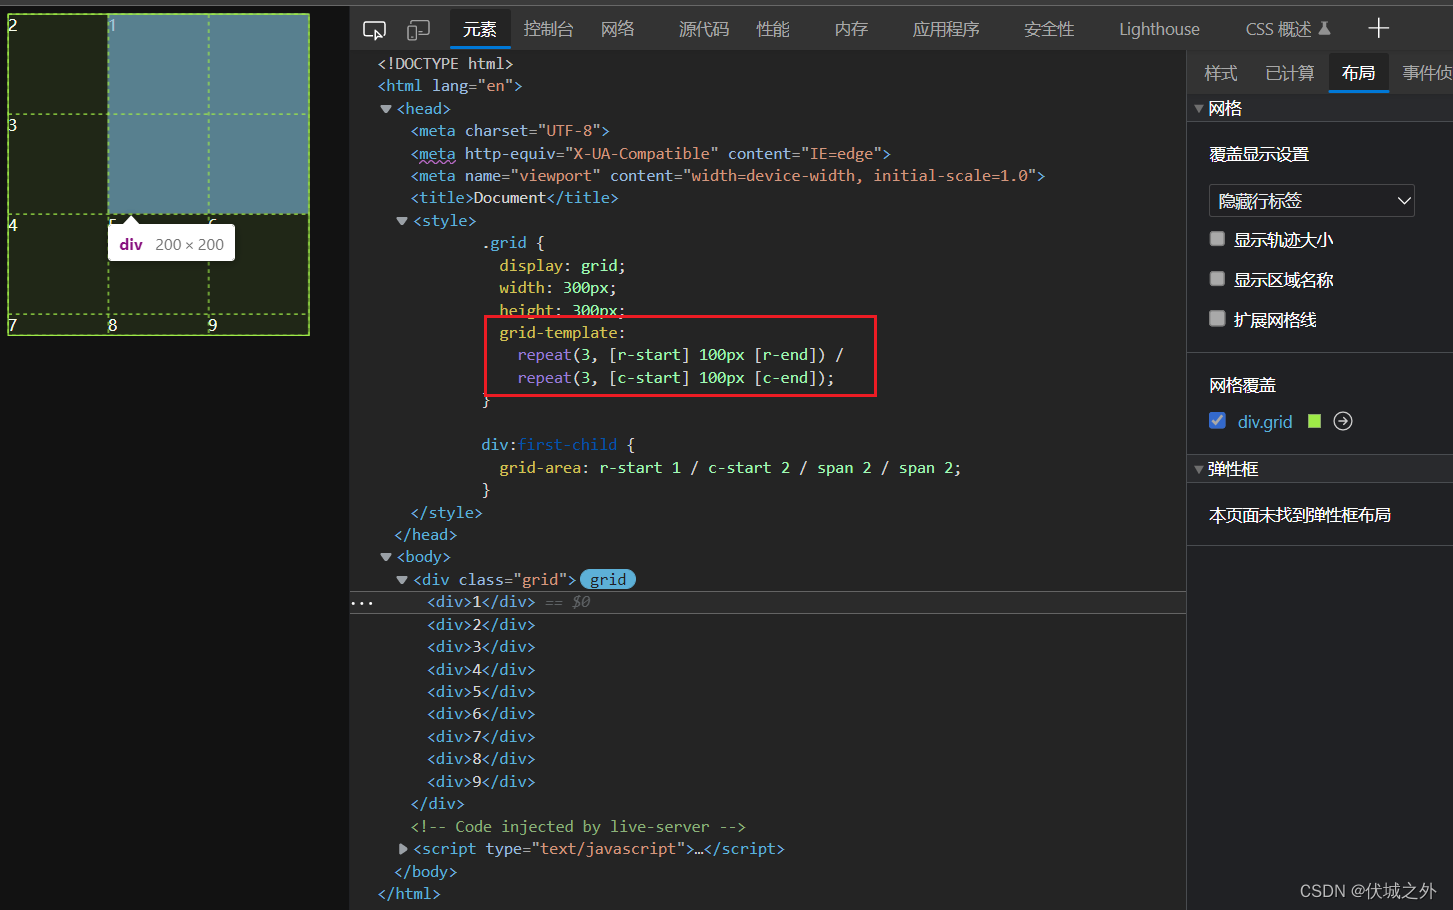Select the <div>1</div> node
Image resolution: width=1453 pixels, height=910 pixels.
pyautogui.click(x=481, y=602)
